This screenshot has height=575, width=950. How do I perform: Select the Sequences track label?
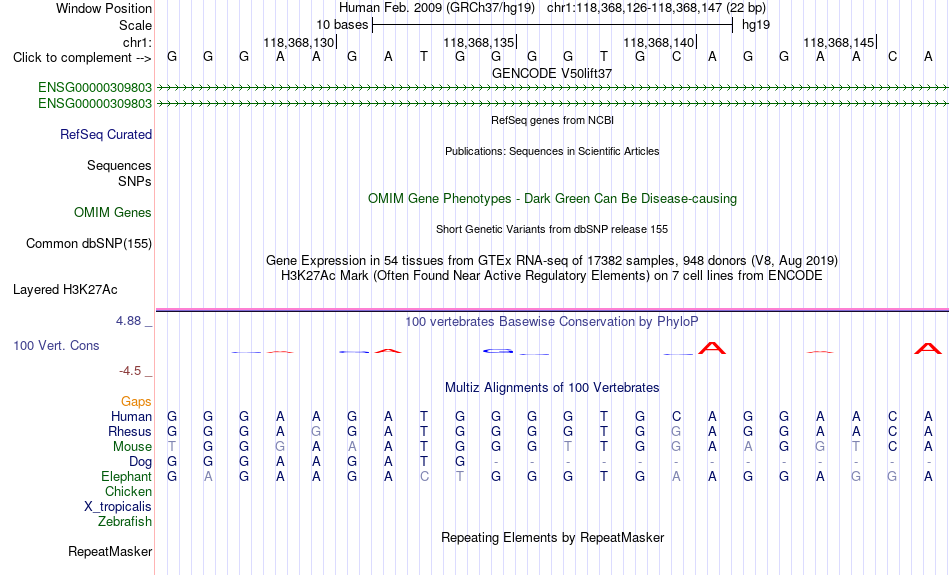pyautogui.click(x=119, y=165)
